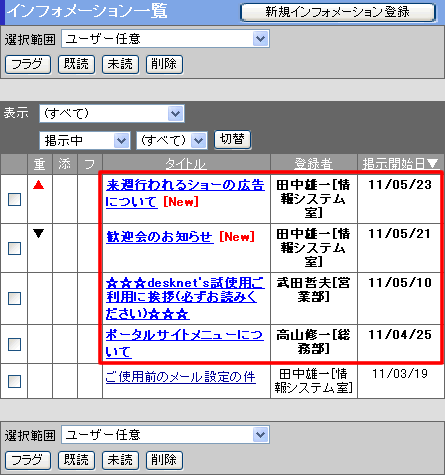Open bottom 選択範囲 ユーザー任意 dropdown
Image resolution: width=445 pixels, height=475 pixels.
click(x=165, y=435)
